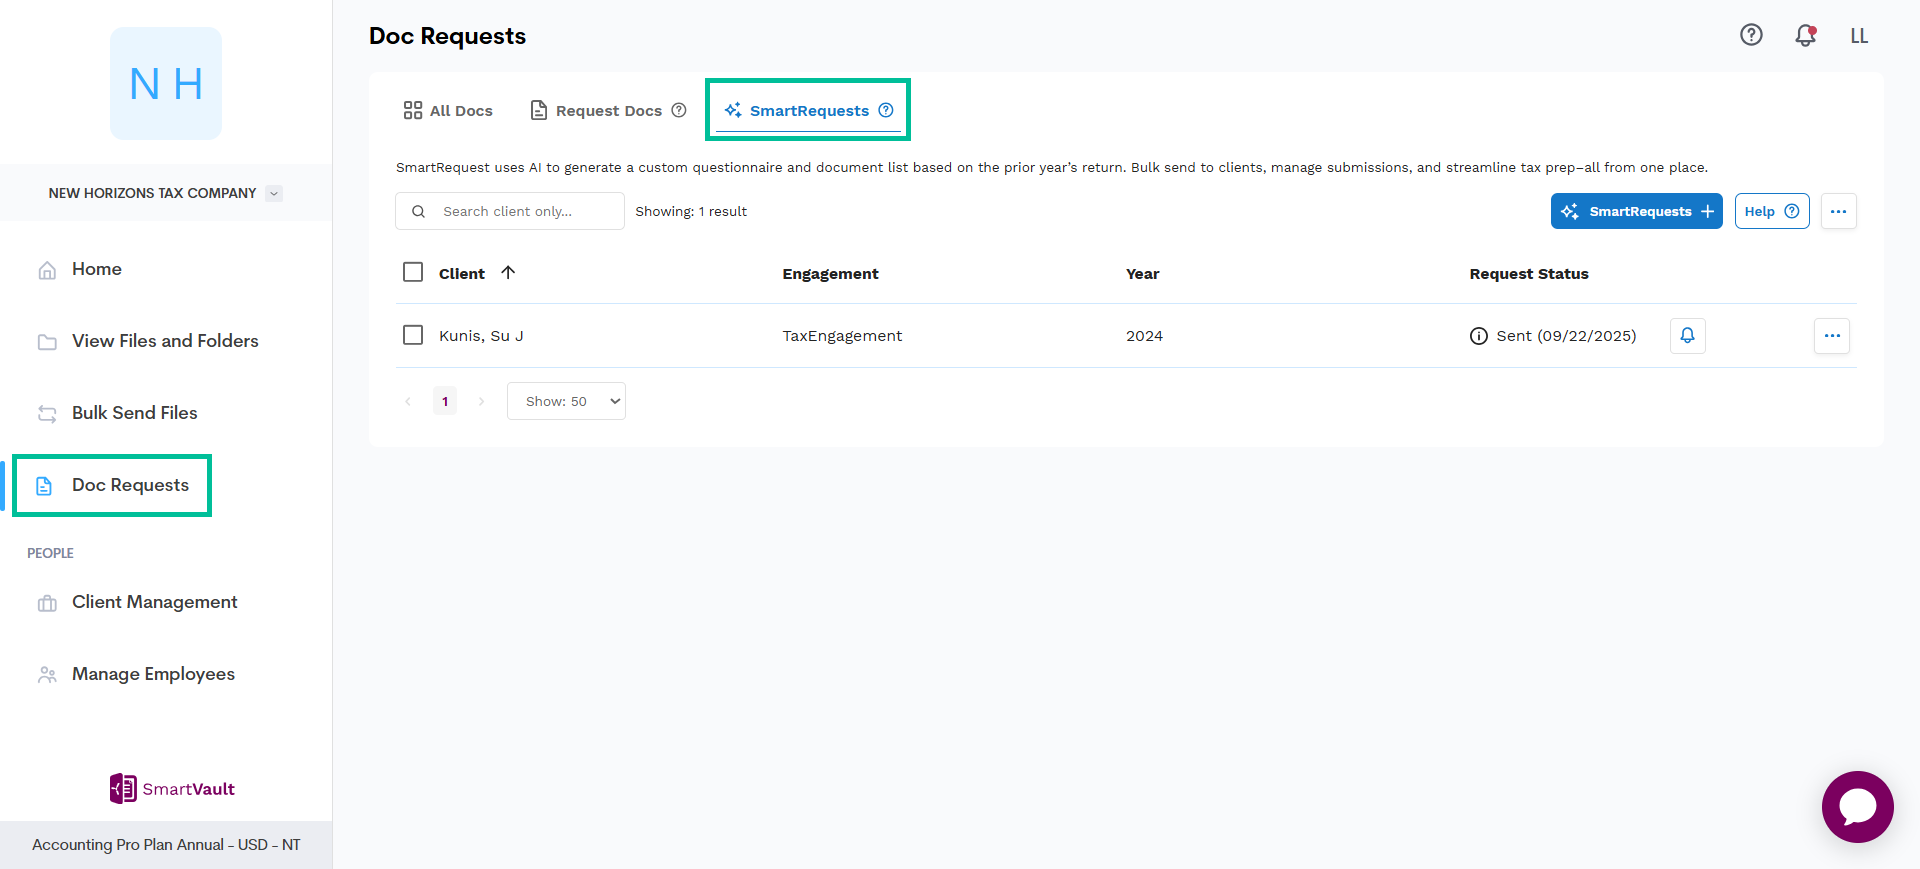Screen dimensions: 1920x869
Task: Go to previous page arrow
Action: tap(408, 401)
